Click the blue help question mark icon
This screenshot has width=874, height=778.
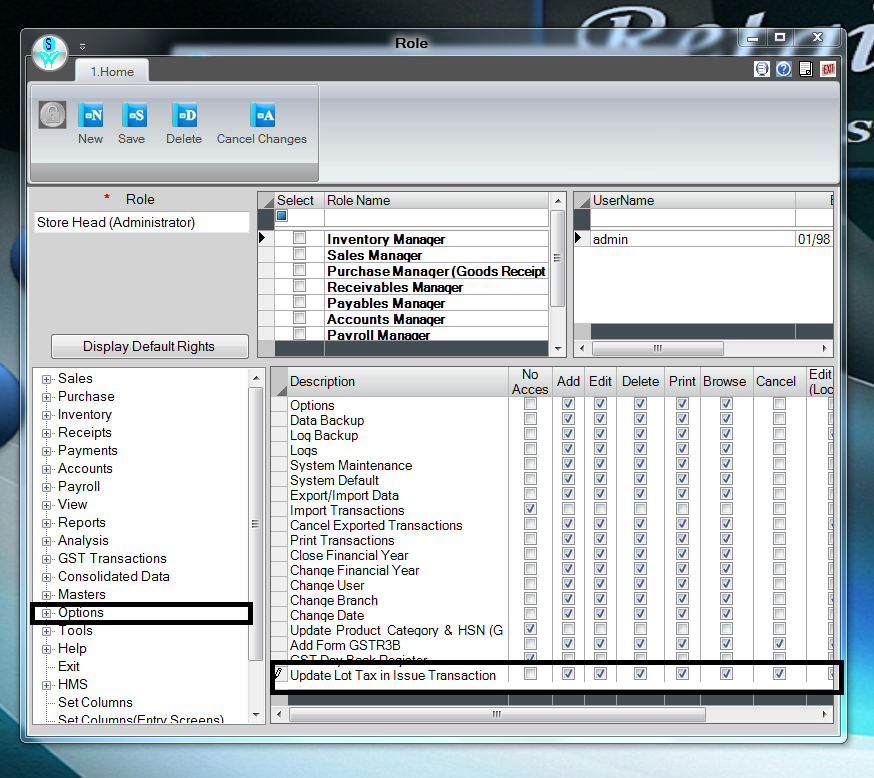pyautogui.click(x=784, y=69)
